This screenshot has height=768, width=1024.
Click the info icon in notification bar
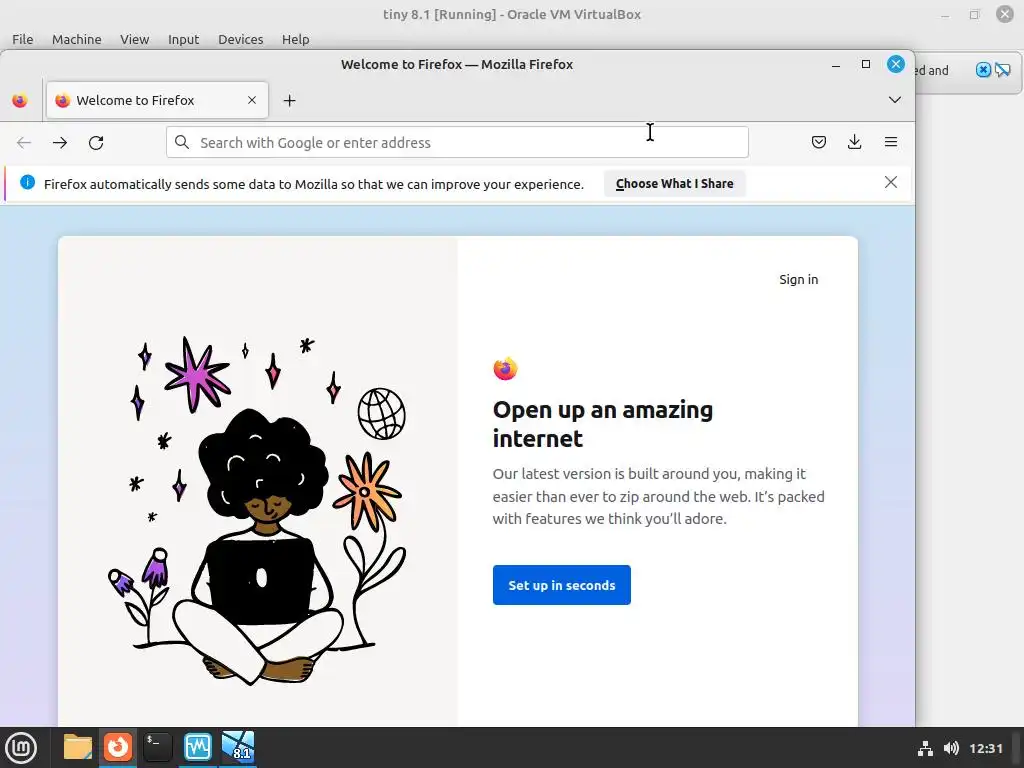click(27, 182)
